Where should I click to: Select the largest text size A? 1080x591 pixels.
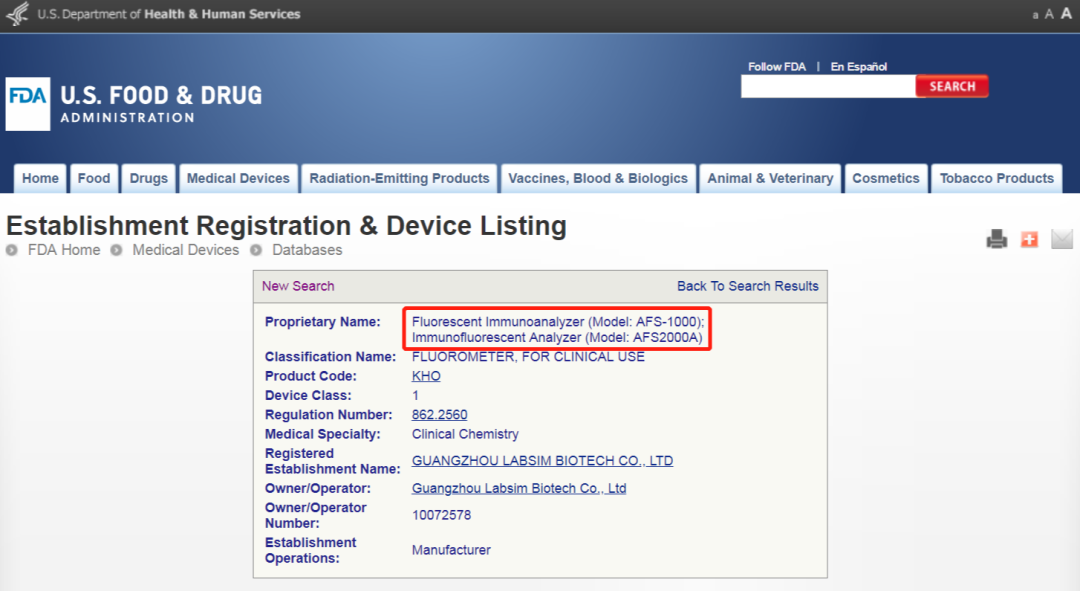(1066, 14)
